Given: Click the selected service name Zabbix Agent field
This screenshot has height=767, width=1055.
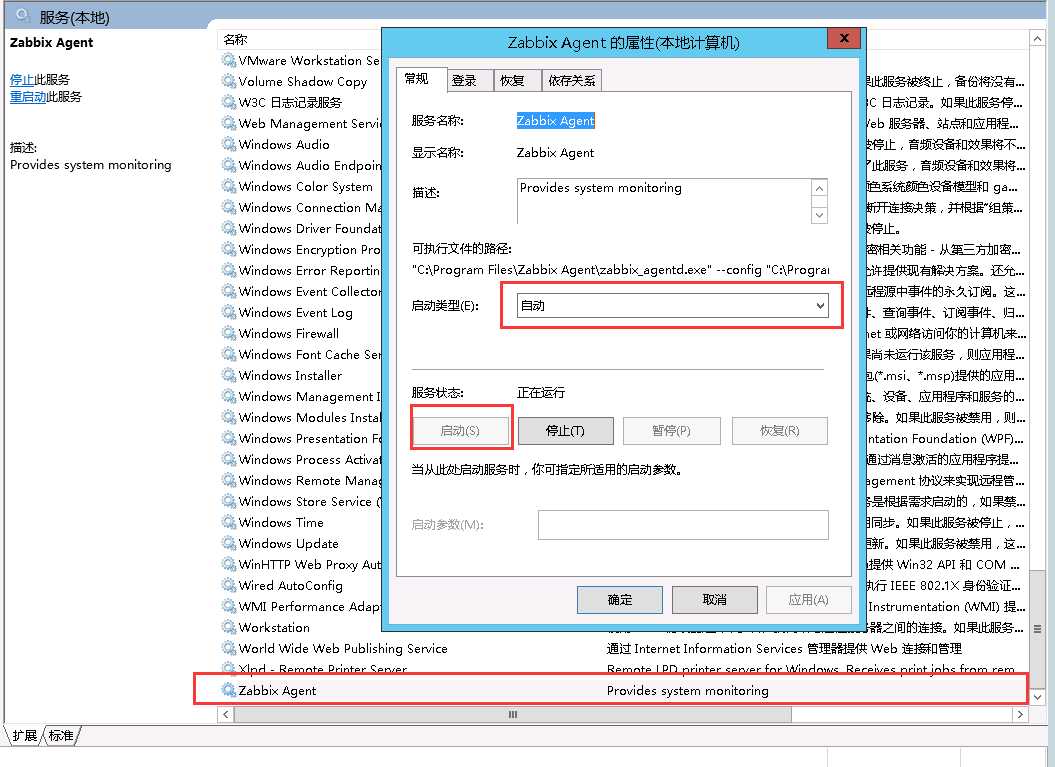Looking at the screenshot, I should tap(555, 120).
